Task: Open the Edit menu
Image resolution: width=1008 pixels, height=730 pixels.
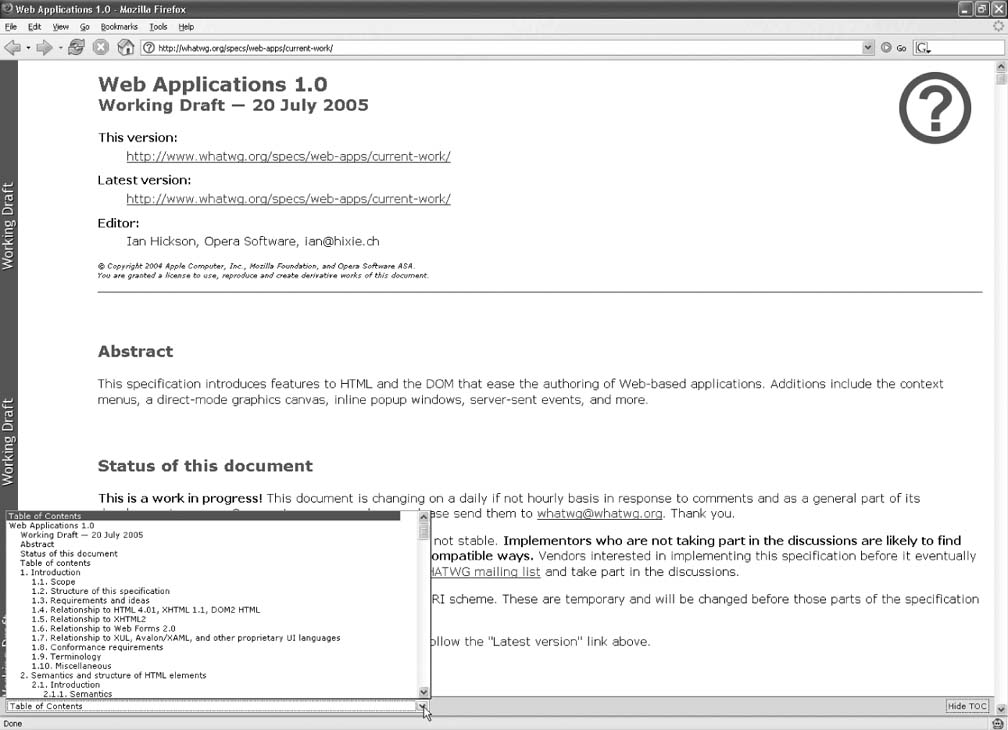Action: (34, 27)
